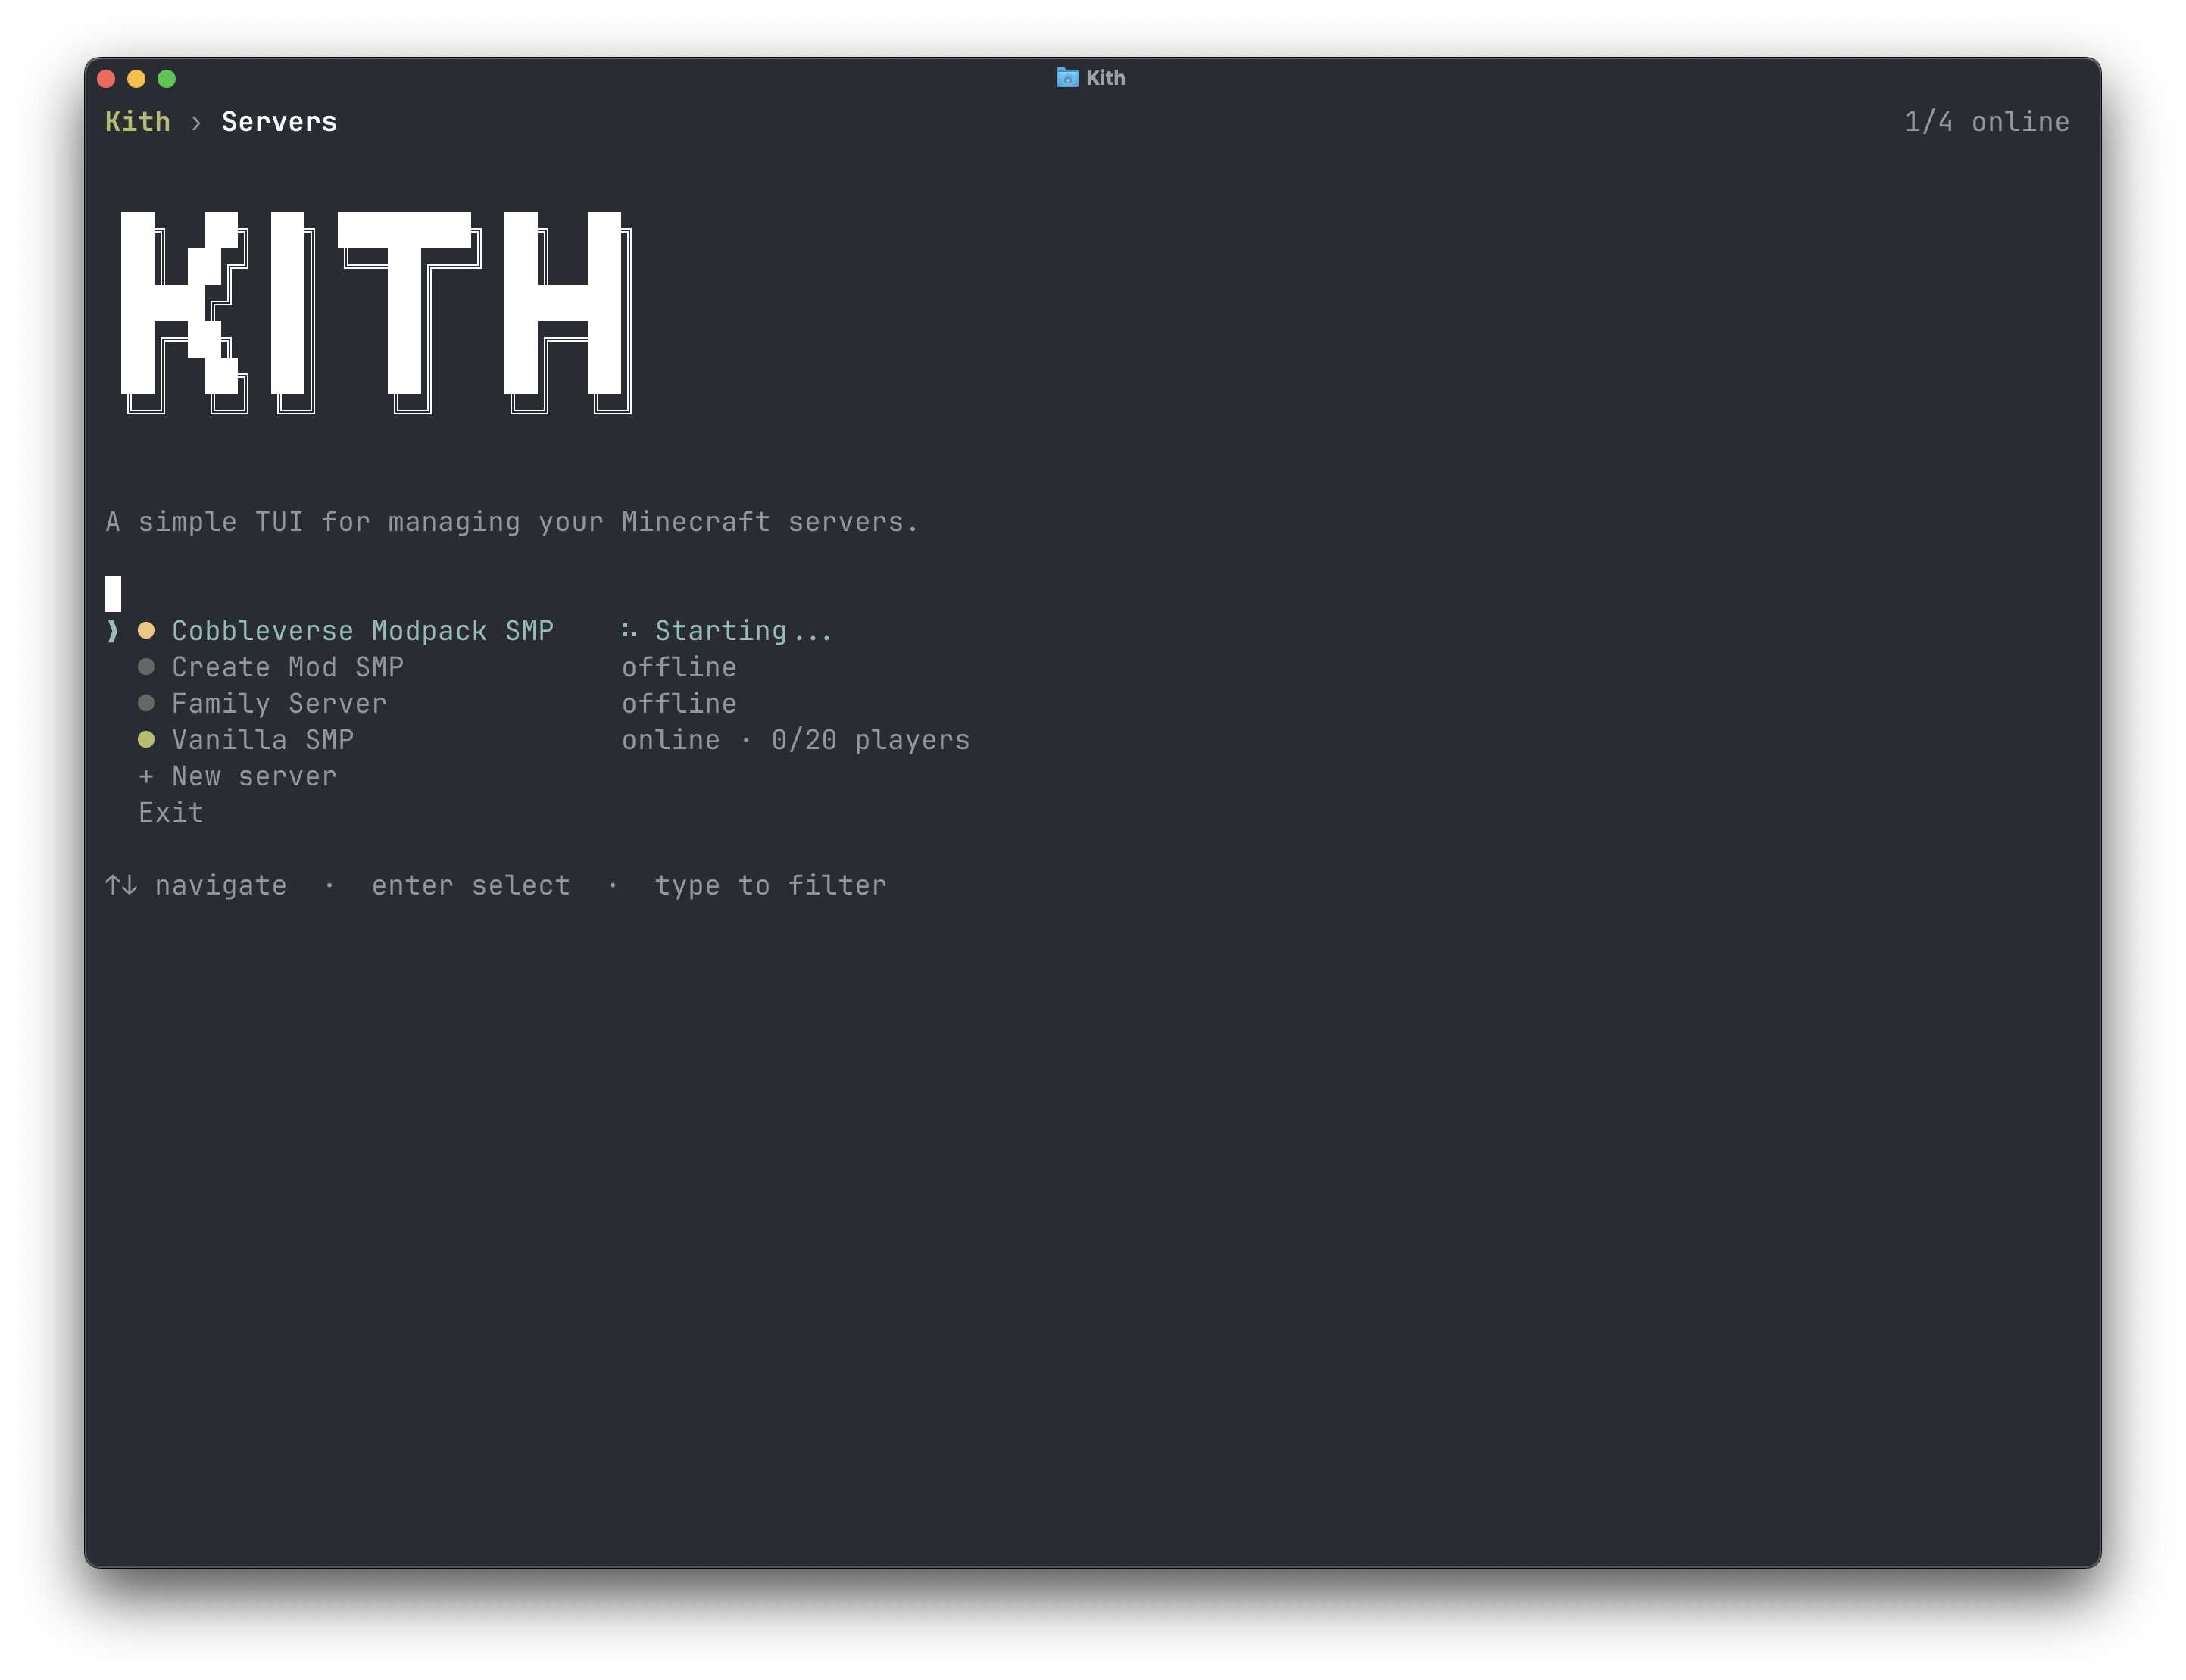This screenshot has width=2186, height=1680.
Task: Click the enter select hint text
Action: point(471,885)
